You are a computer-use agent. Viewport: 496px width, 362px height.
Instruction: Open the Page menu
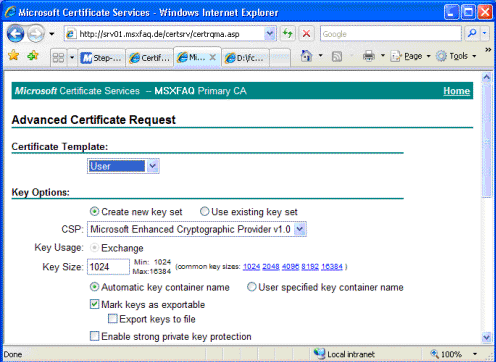click(410, 56)
